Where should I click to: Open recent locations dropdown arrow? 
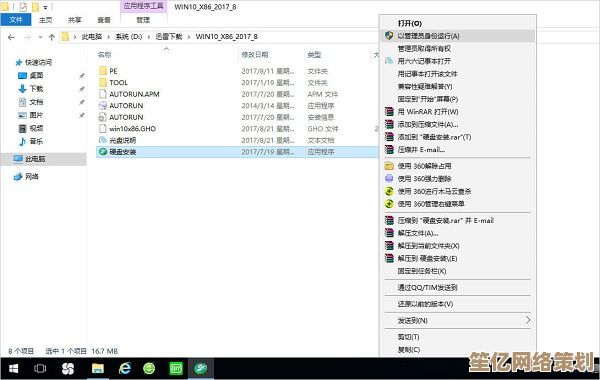click(x=40, y=37)
